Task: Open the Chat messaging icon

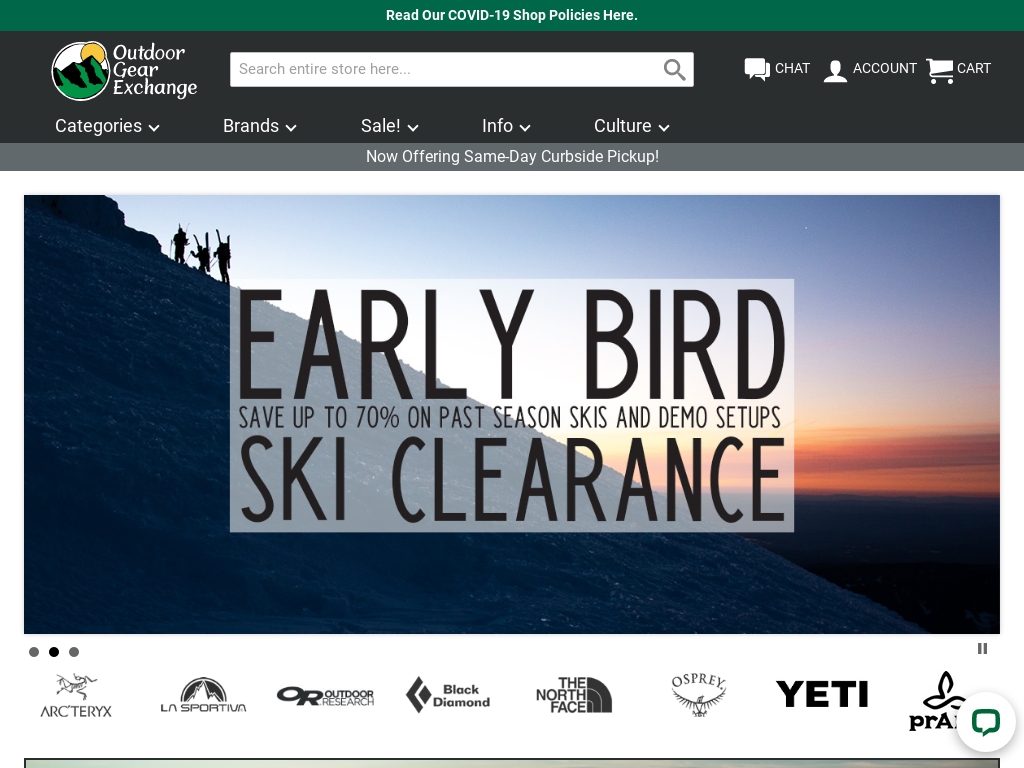Action: tap(757, 70)
